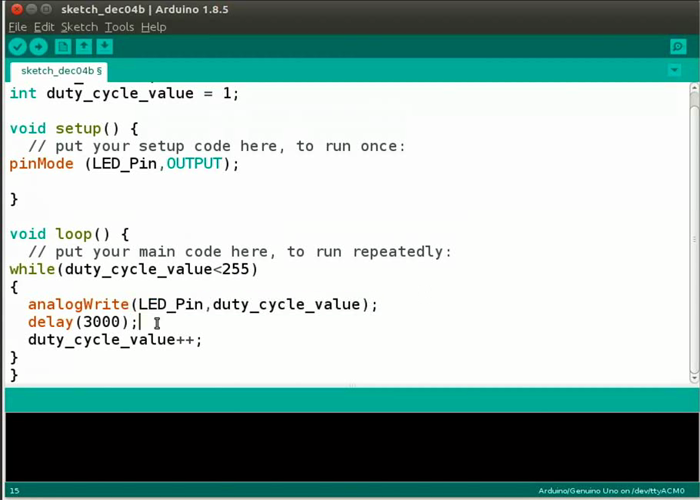The image size is (700, 500).
Task: Open a sketch using the up-arrow icon
Action: [84, 47]
